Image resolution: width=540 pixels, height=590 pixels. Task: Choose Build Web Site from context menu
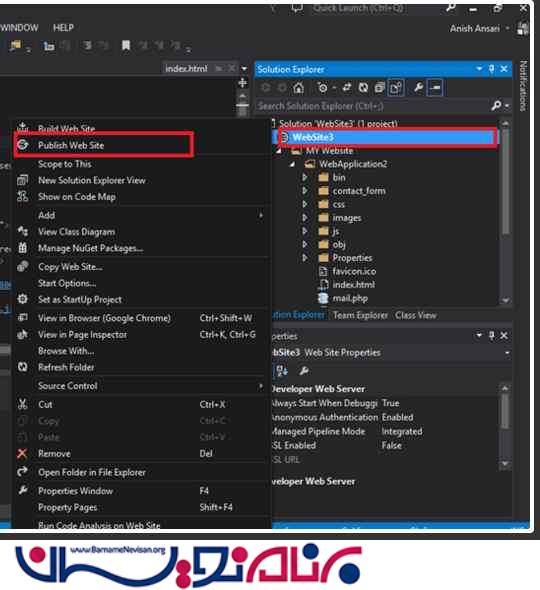point(66,128)
